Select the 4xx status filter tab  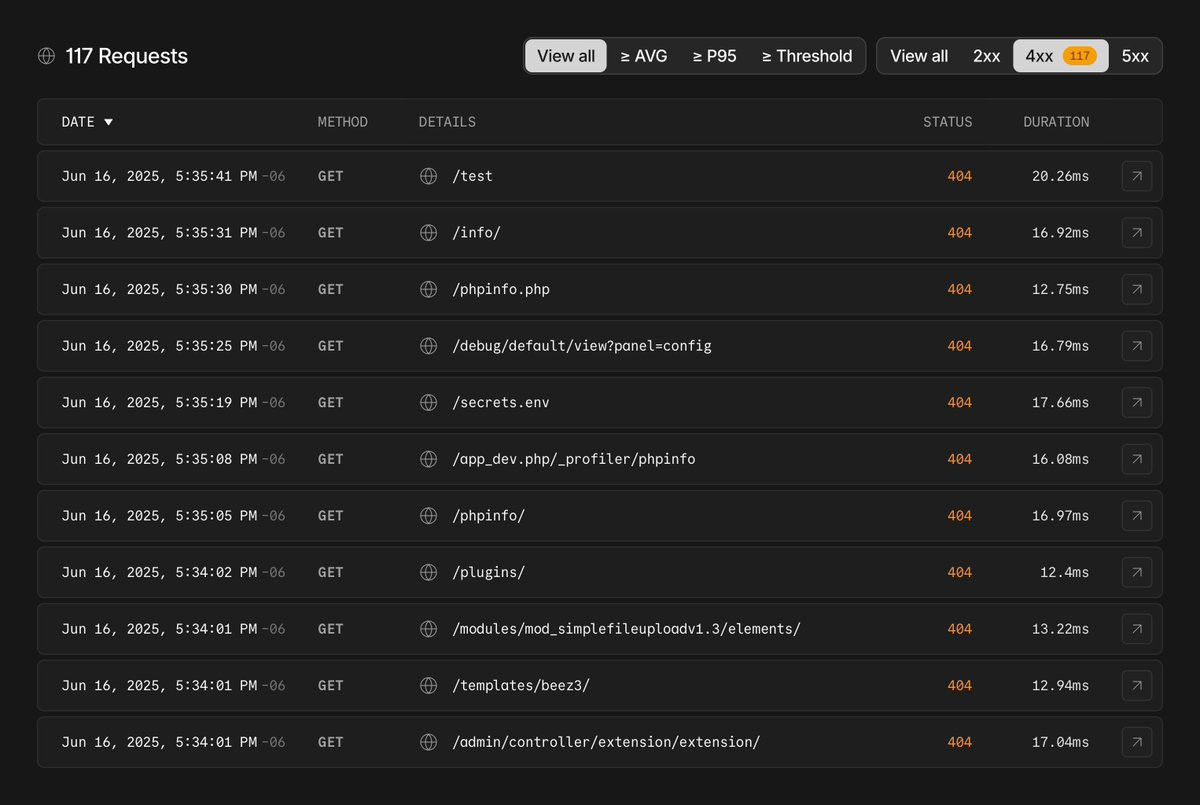(x=1060, y=56)
